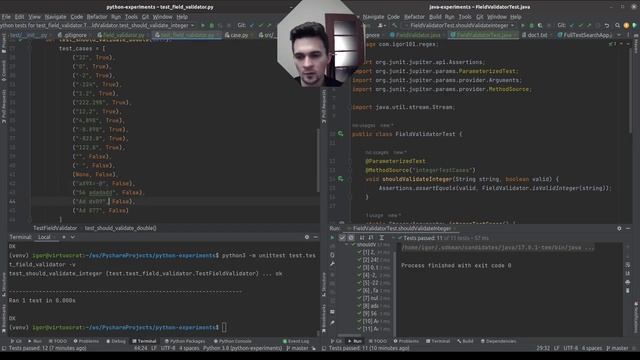This screenshot has height=360, width=640.
Task: Open the Notifications side panel in the Java window
Action: pyautogui.click(x=636, y=318)
